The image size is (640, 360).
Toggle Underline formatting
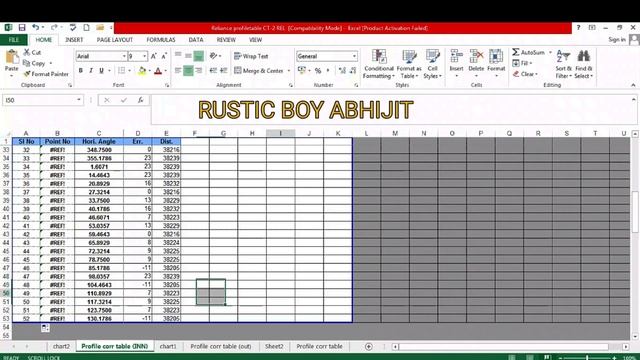(x=101, y=71)
